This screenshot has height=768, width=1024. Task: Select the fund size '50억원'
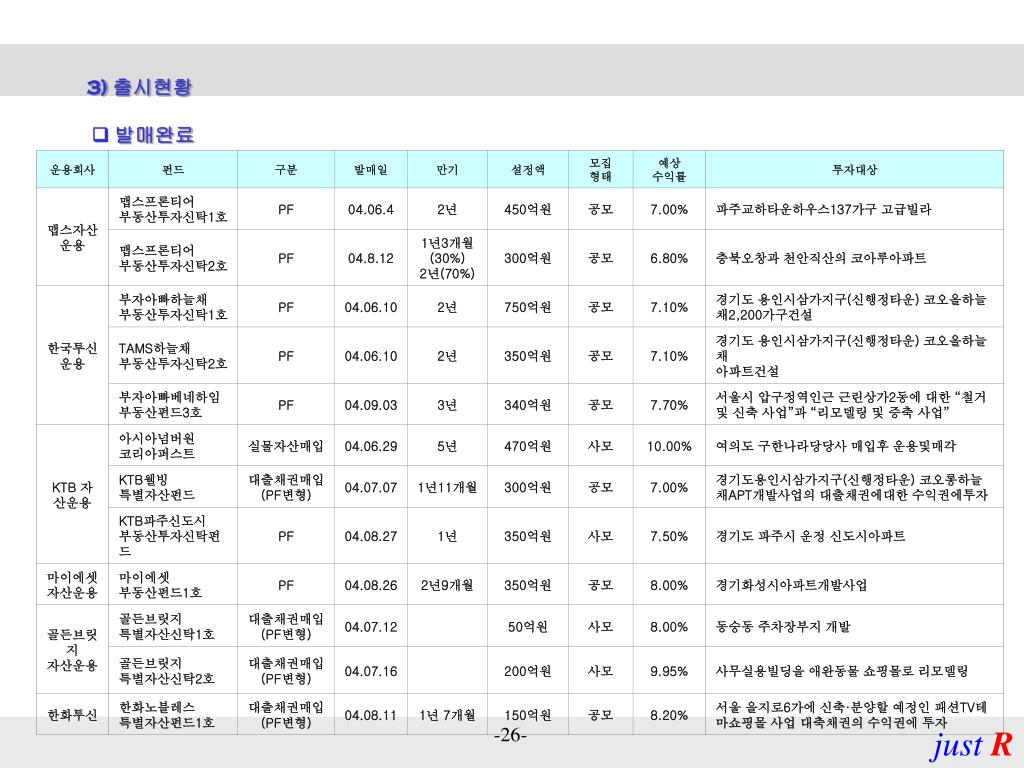coord(528,627)
